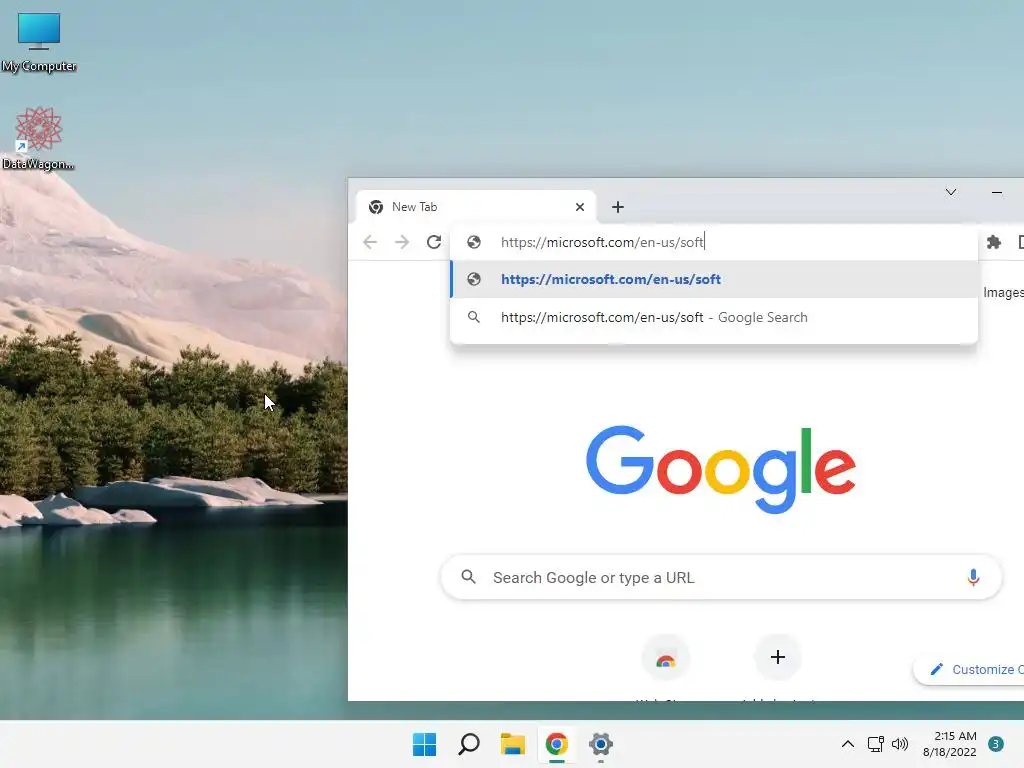The image size is (1024, 768).
Task: Go forward using Chrome's forward arrow
Action: (402, 242)
